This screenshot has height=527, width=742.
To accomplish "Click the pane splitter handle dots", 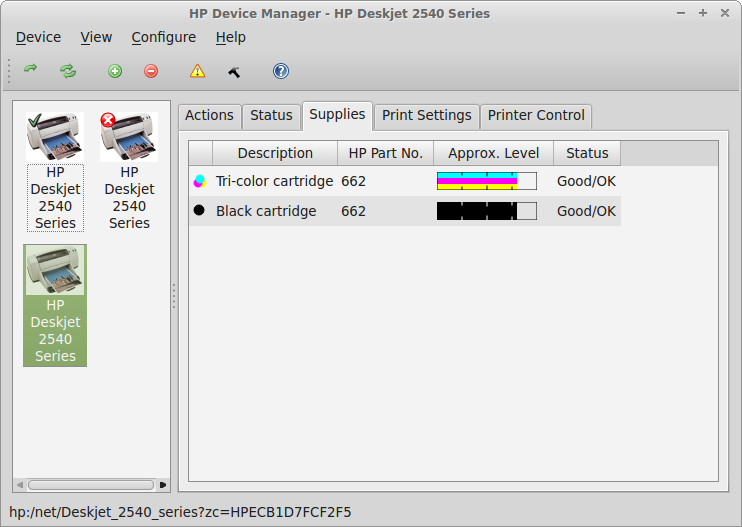I will (x=174, y=296).
